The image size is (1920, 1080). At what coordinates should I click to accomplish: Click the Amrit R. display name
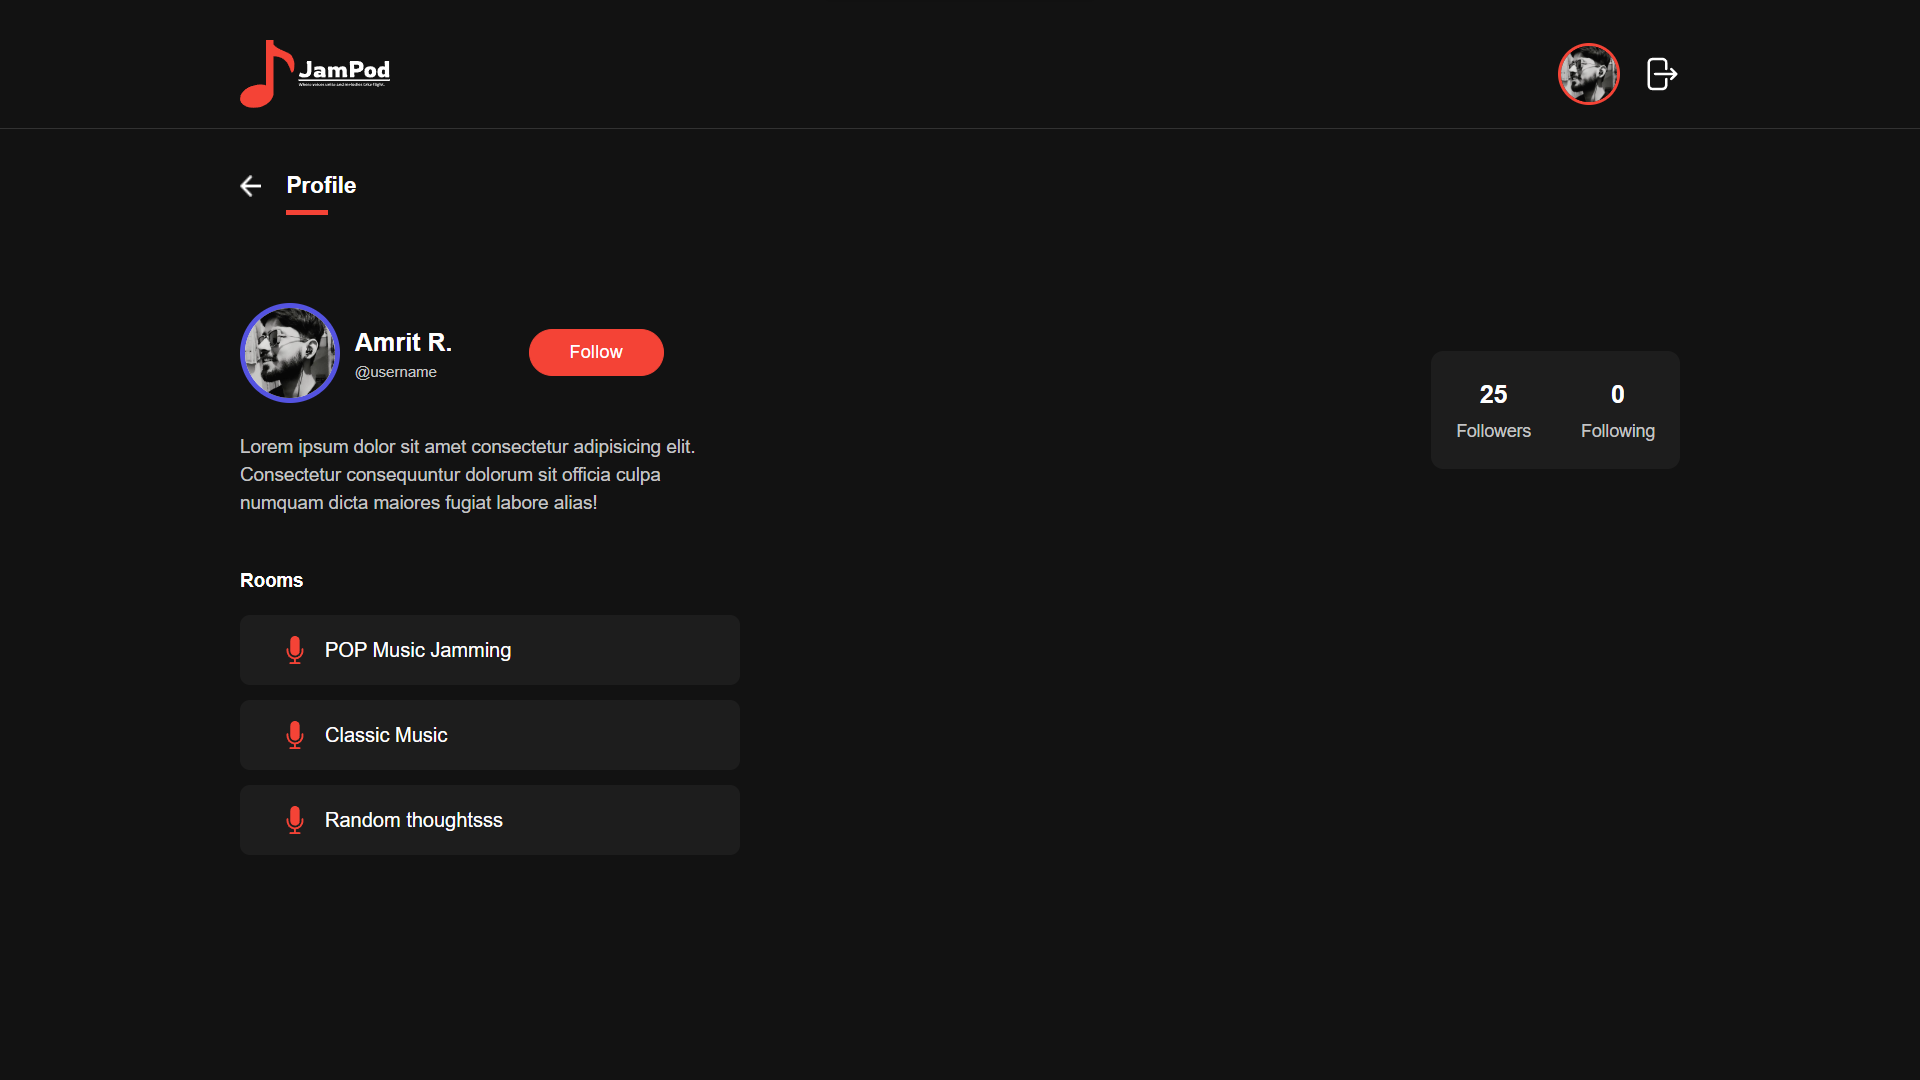[403, 341]
